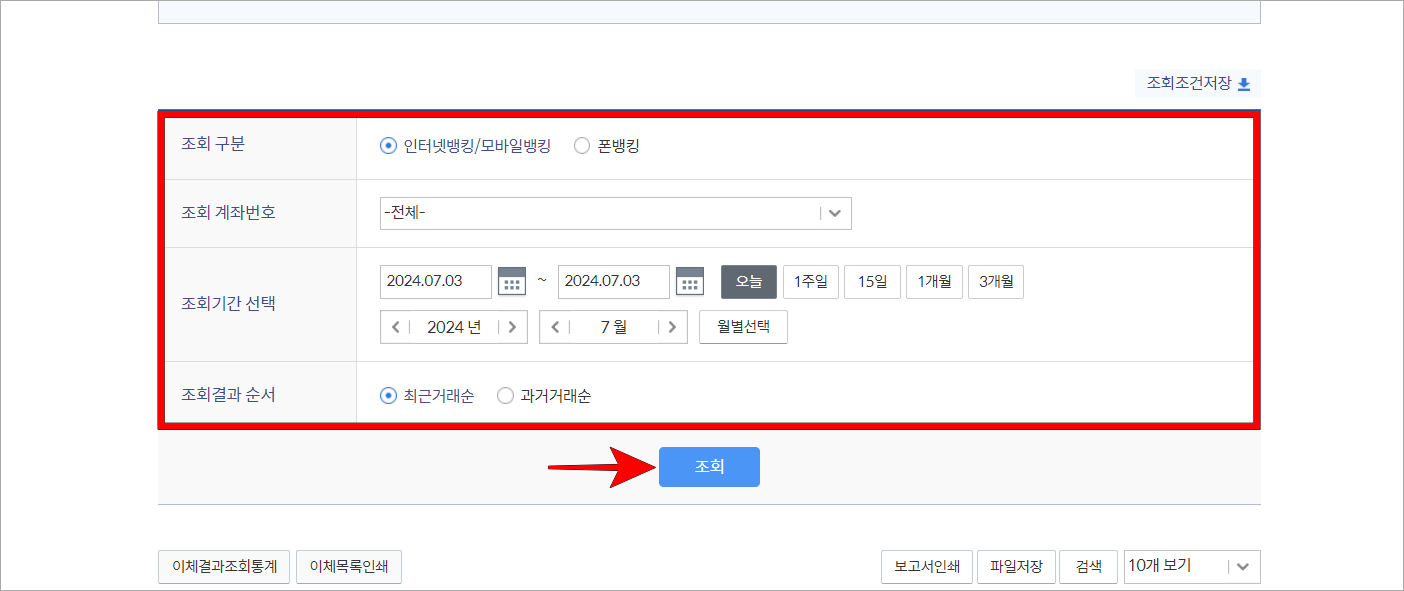Select 인터넷뱅킹/모바일뱅킹 option
Viewport: 1404px width, 591px height.
388,145
